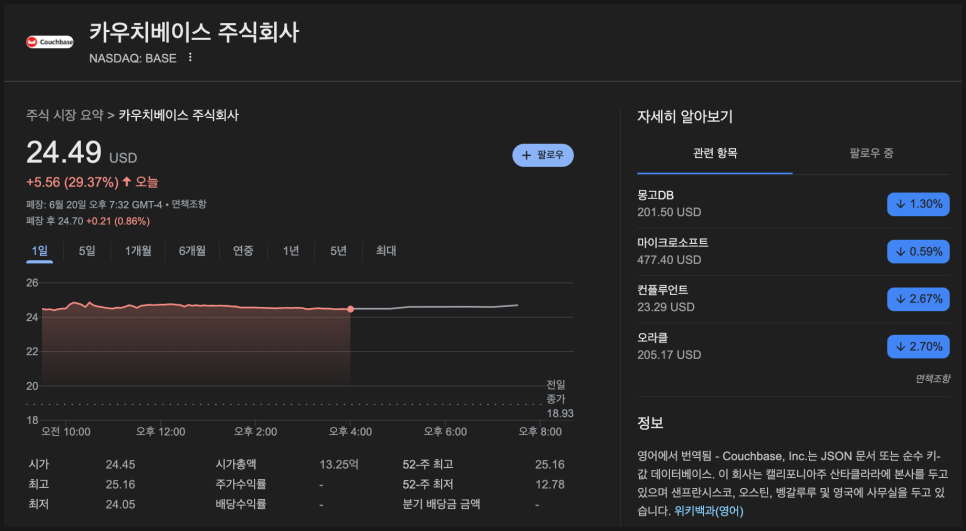The width and height of the screenshot is (966, 531).
Task: Click the 주식 시장 요약 breadcrumb link
Action: tap(65, 115)
